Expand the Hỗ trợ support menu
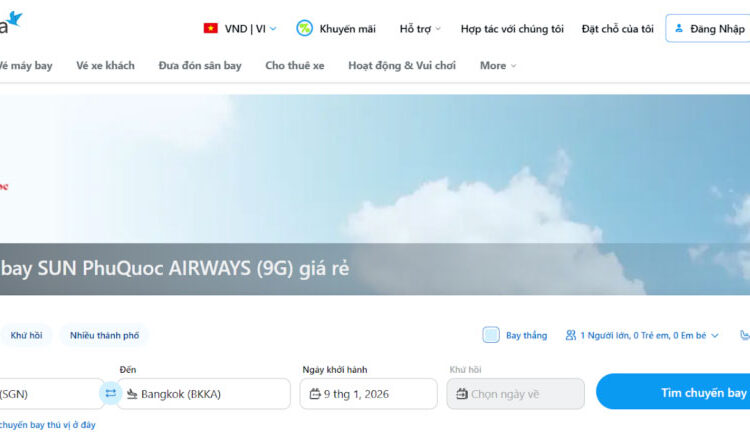The height and width of the screenshot is (447, 750). click(419, 29)
